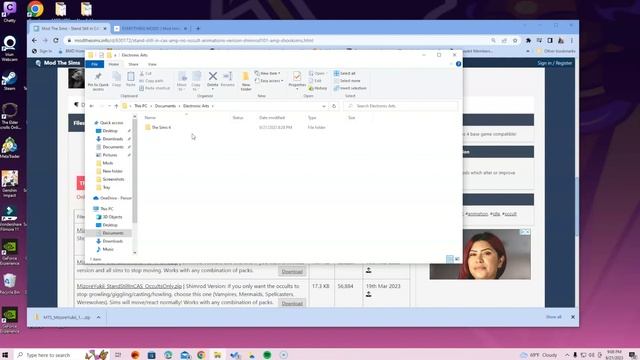Refresh the Explorer address bar
Image resolution: width=640 pixels, height=360 pixels.
[334, 106]
